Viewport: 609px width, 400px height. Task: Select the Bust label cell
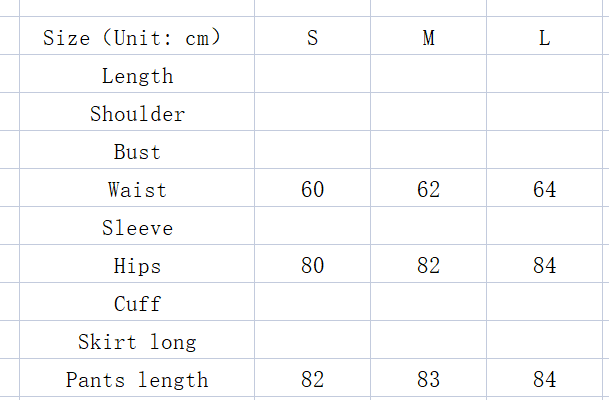coord(137,152)
